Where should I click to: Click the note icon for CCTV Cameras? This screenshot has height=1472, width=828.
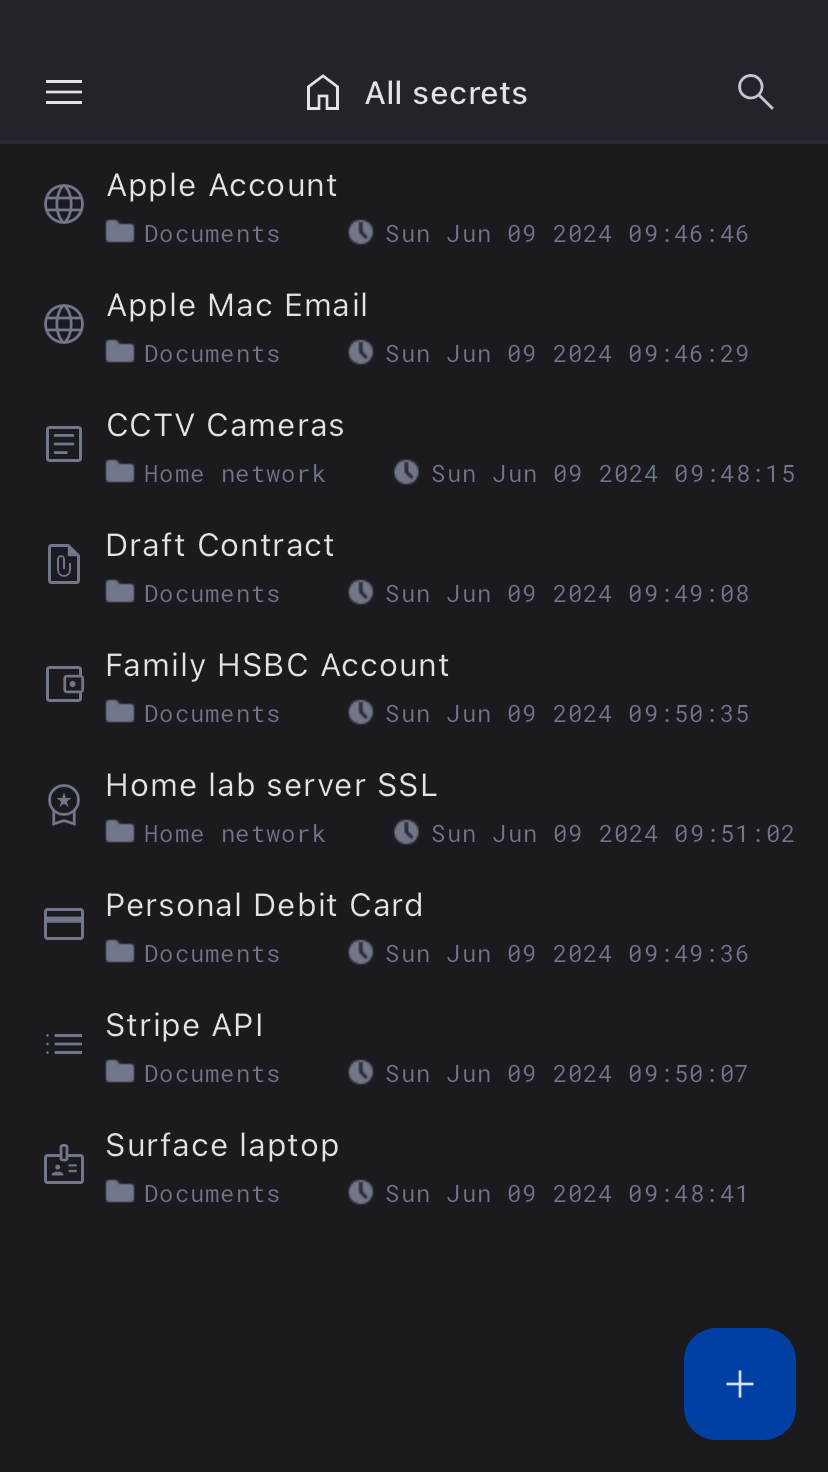click(64, 444)
